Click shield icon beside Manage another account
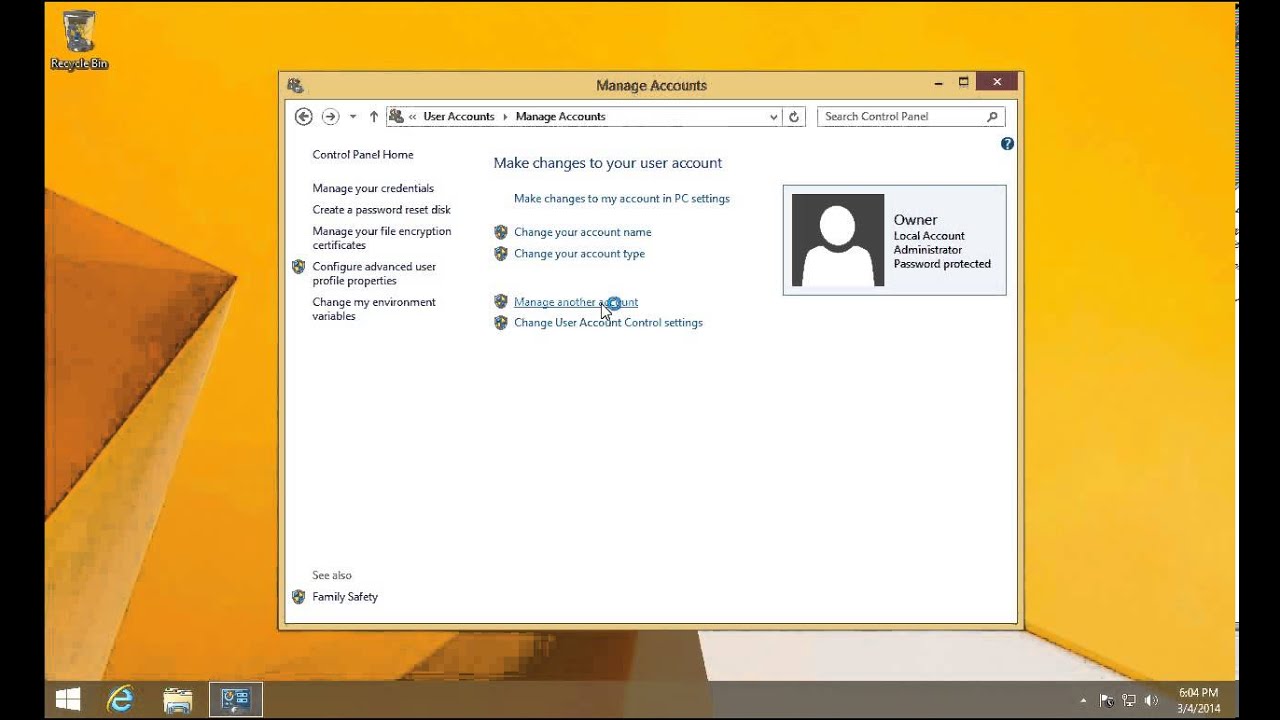 pos(501,301)
